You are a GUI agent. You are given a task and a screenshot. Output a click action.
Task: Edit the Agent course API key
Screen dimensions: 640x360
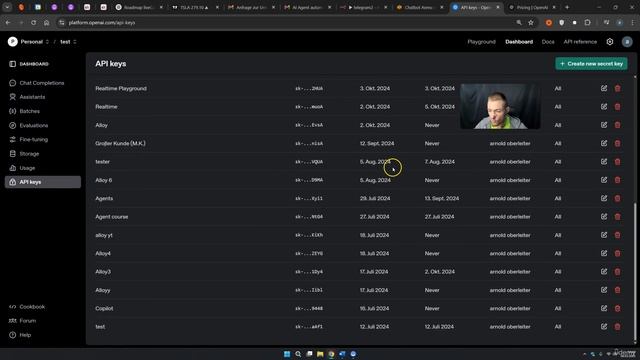(x=604, y=217)
